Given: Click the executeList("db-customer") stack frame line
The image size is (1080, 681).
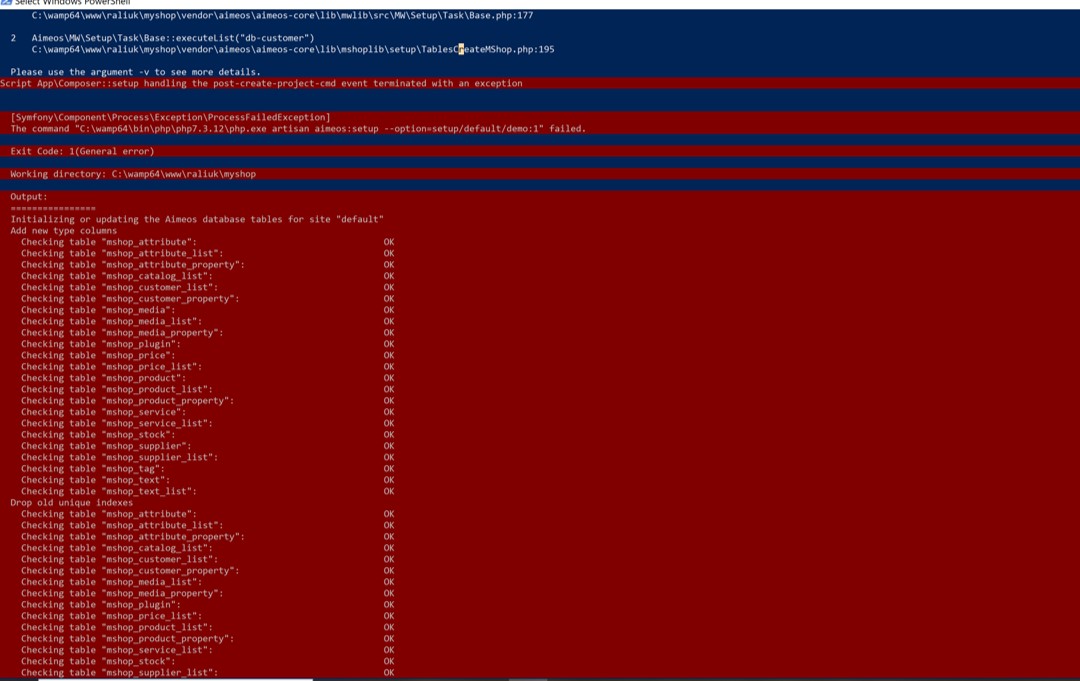Looking at the screenshot, I should (173, 38).
